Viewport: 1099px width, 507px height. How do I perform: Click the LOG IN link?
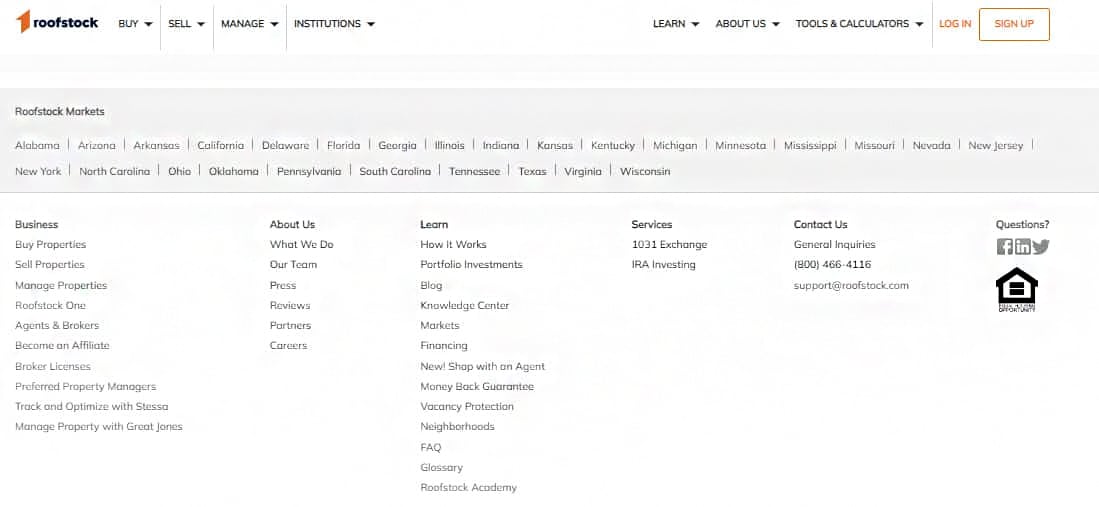[955, 24]
